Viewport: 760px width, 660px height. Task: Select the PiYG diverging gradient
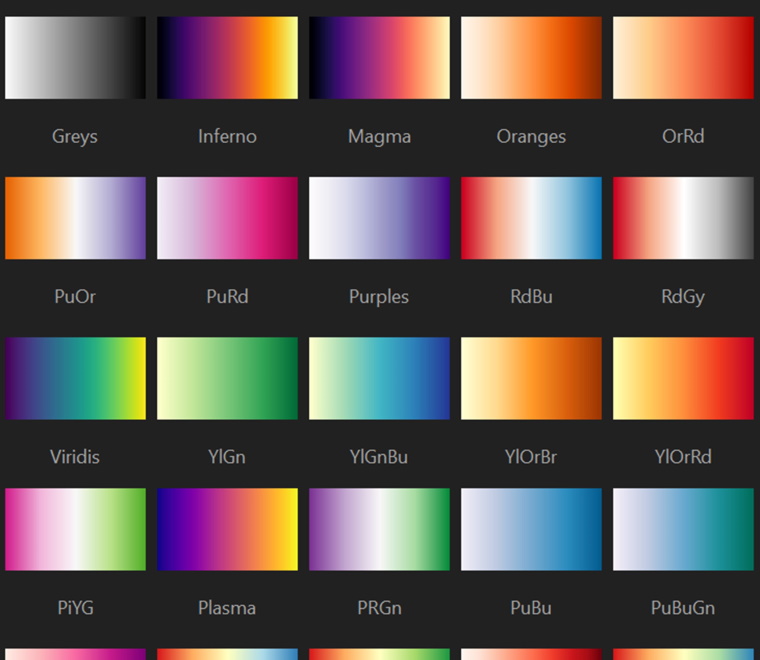75,529
